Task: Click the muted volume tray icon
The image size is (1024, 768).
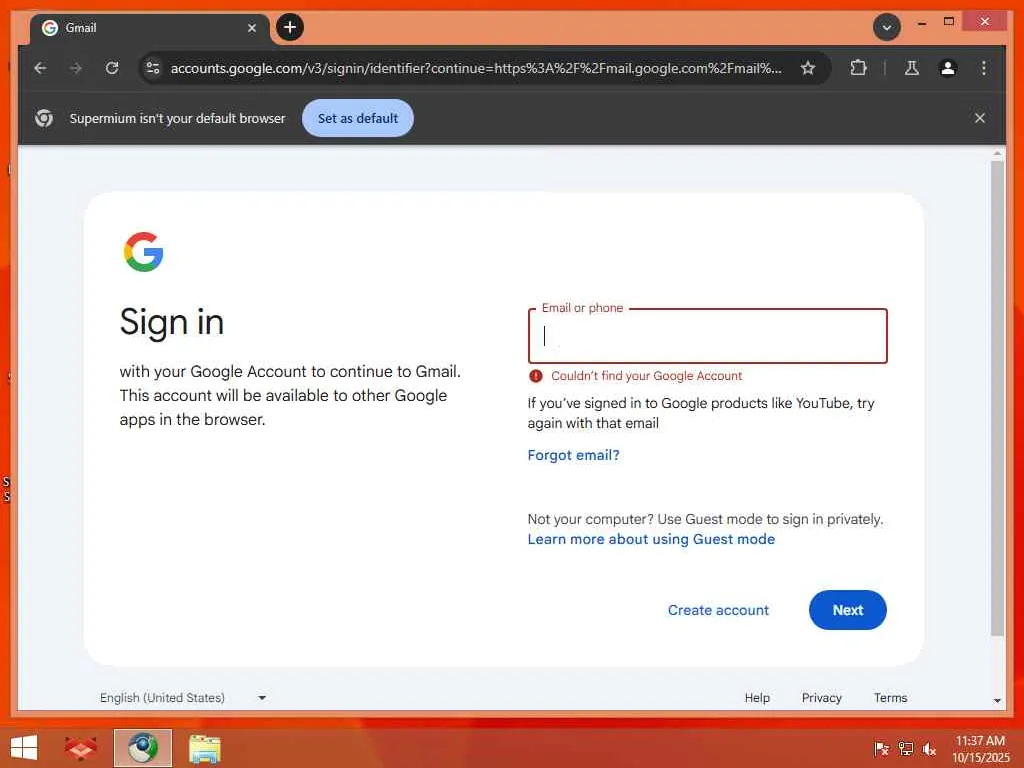Action: tap(929, 748)
